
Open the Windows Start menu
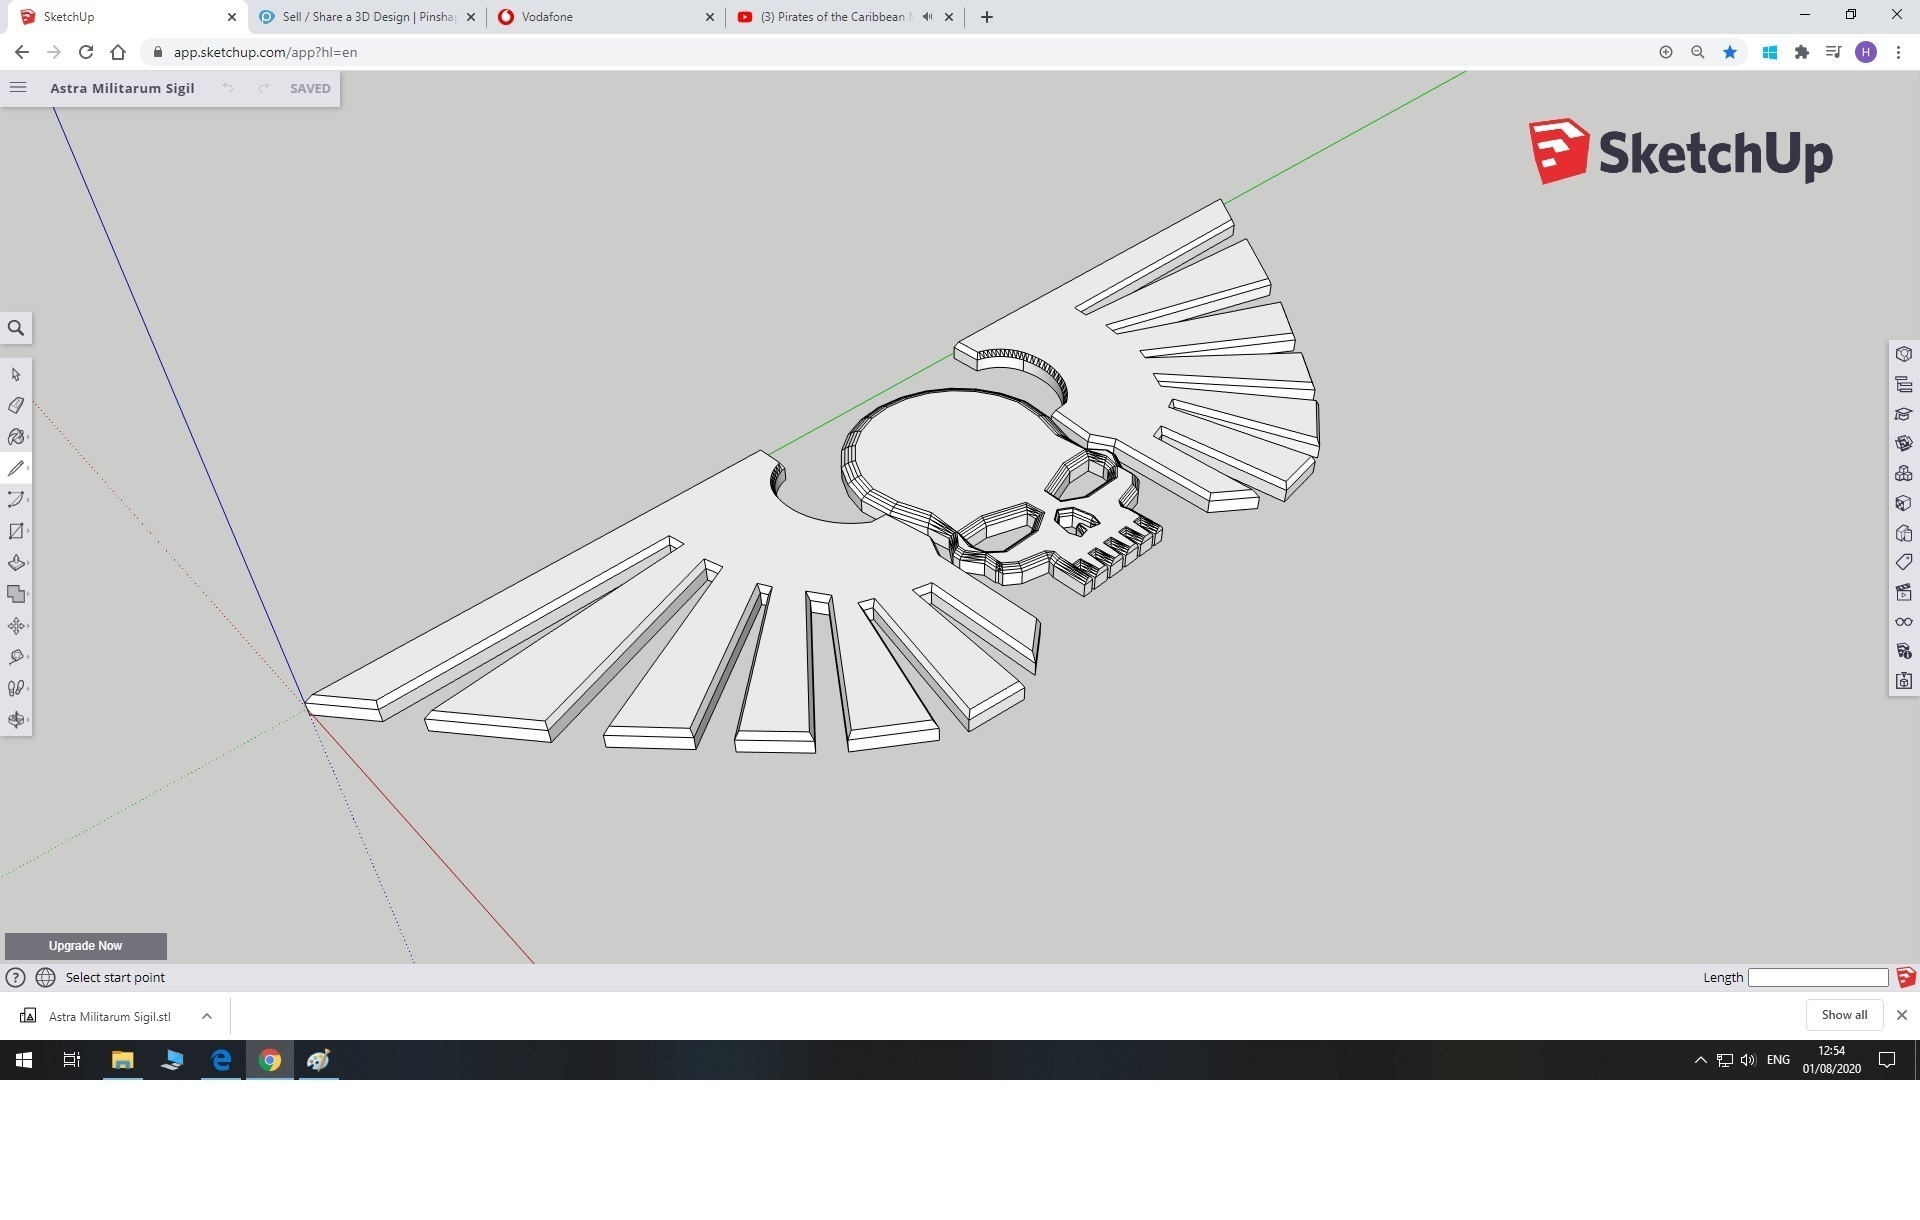click(24, 1060)
